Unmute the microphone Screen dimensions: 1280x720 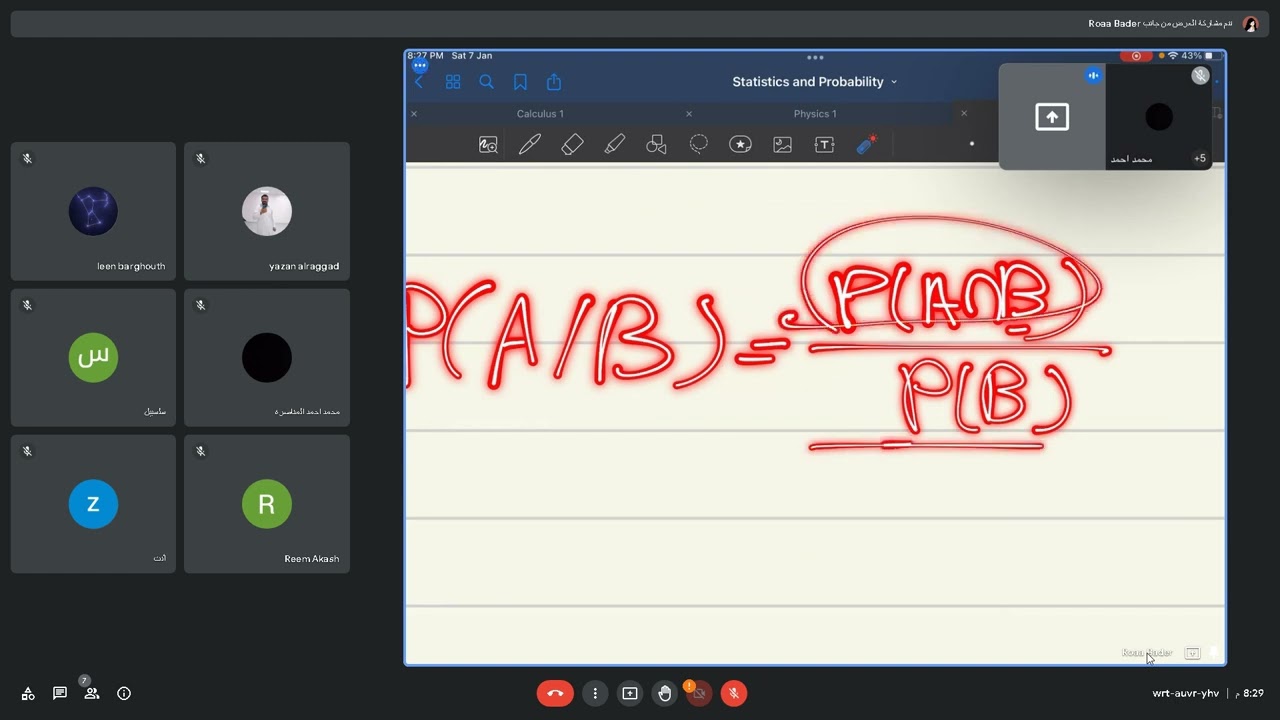734,693
